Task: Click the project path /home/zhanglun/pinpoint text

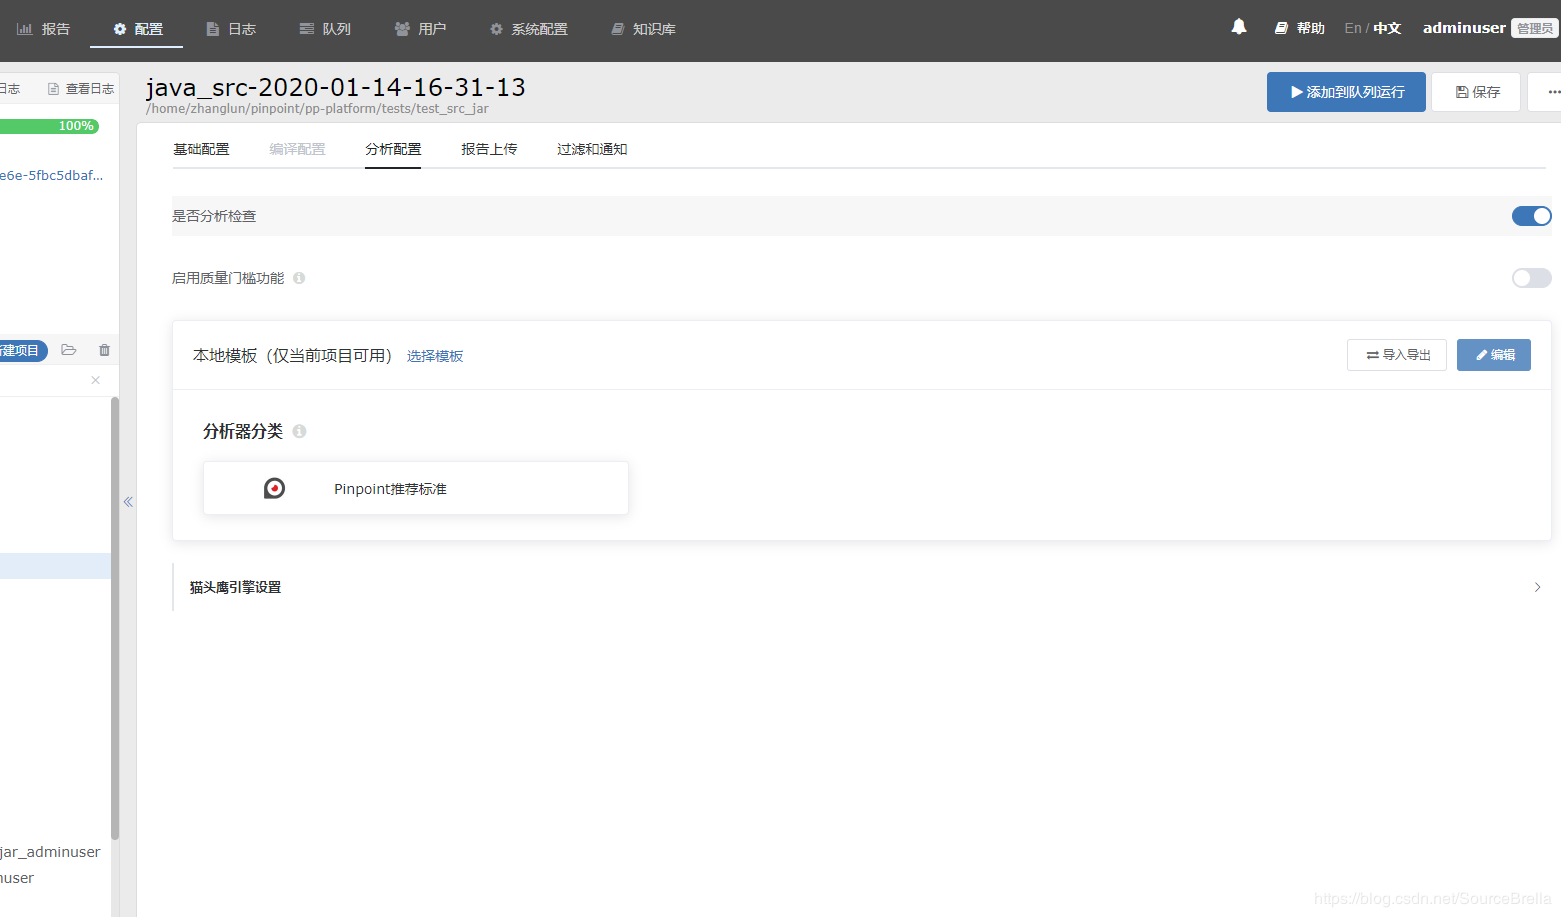Action: [317, 109]
